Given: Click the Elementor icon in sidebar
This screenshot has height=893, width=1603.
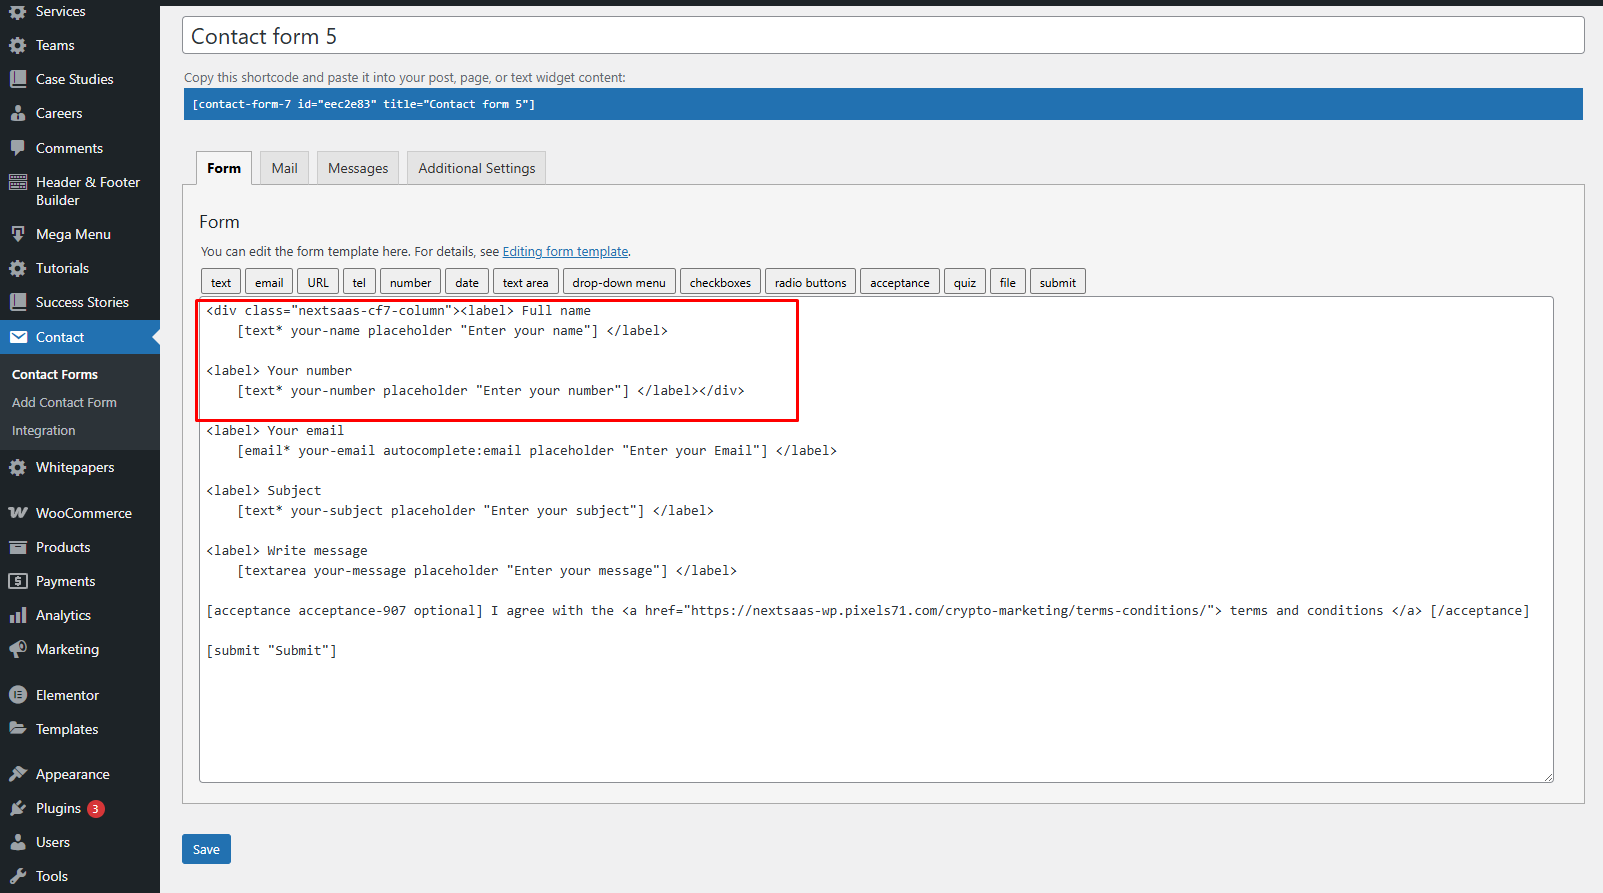Looking at the screenshot, I should [18, 695].
